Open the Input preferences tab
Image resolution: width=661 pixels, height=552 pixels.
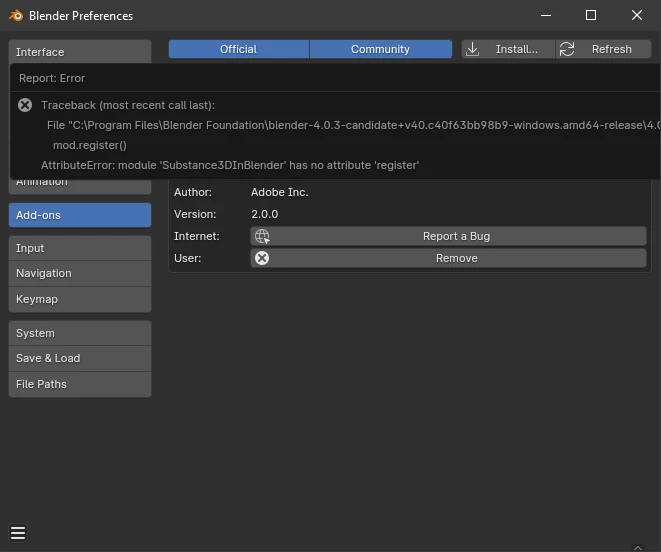tap(80, 248)
